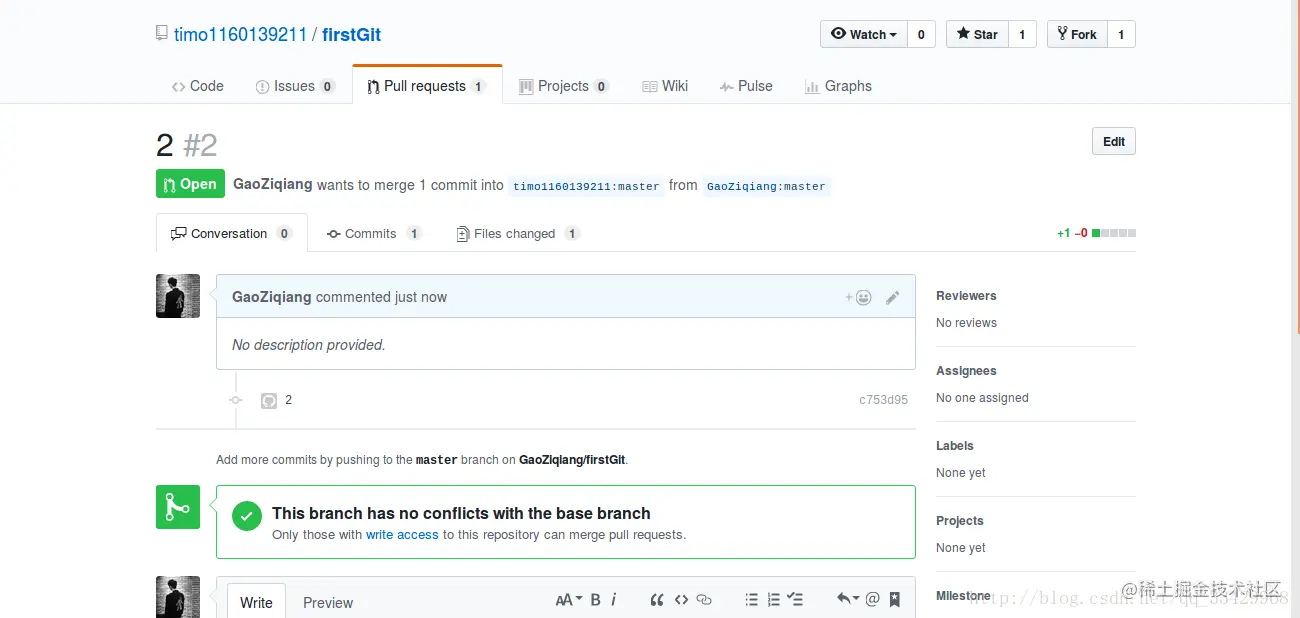The height and width of the screenshot is (618, 1300).
Task: Add a task list with the checklist icon
Action: click(795, 600)
